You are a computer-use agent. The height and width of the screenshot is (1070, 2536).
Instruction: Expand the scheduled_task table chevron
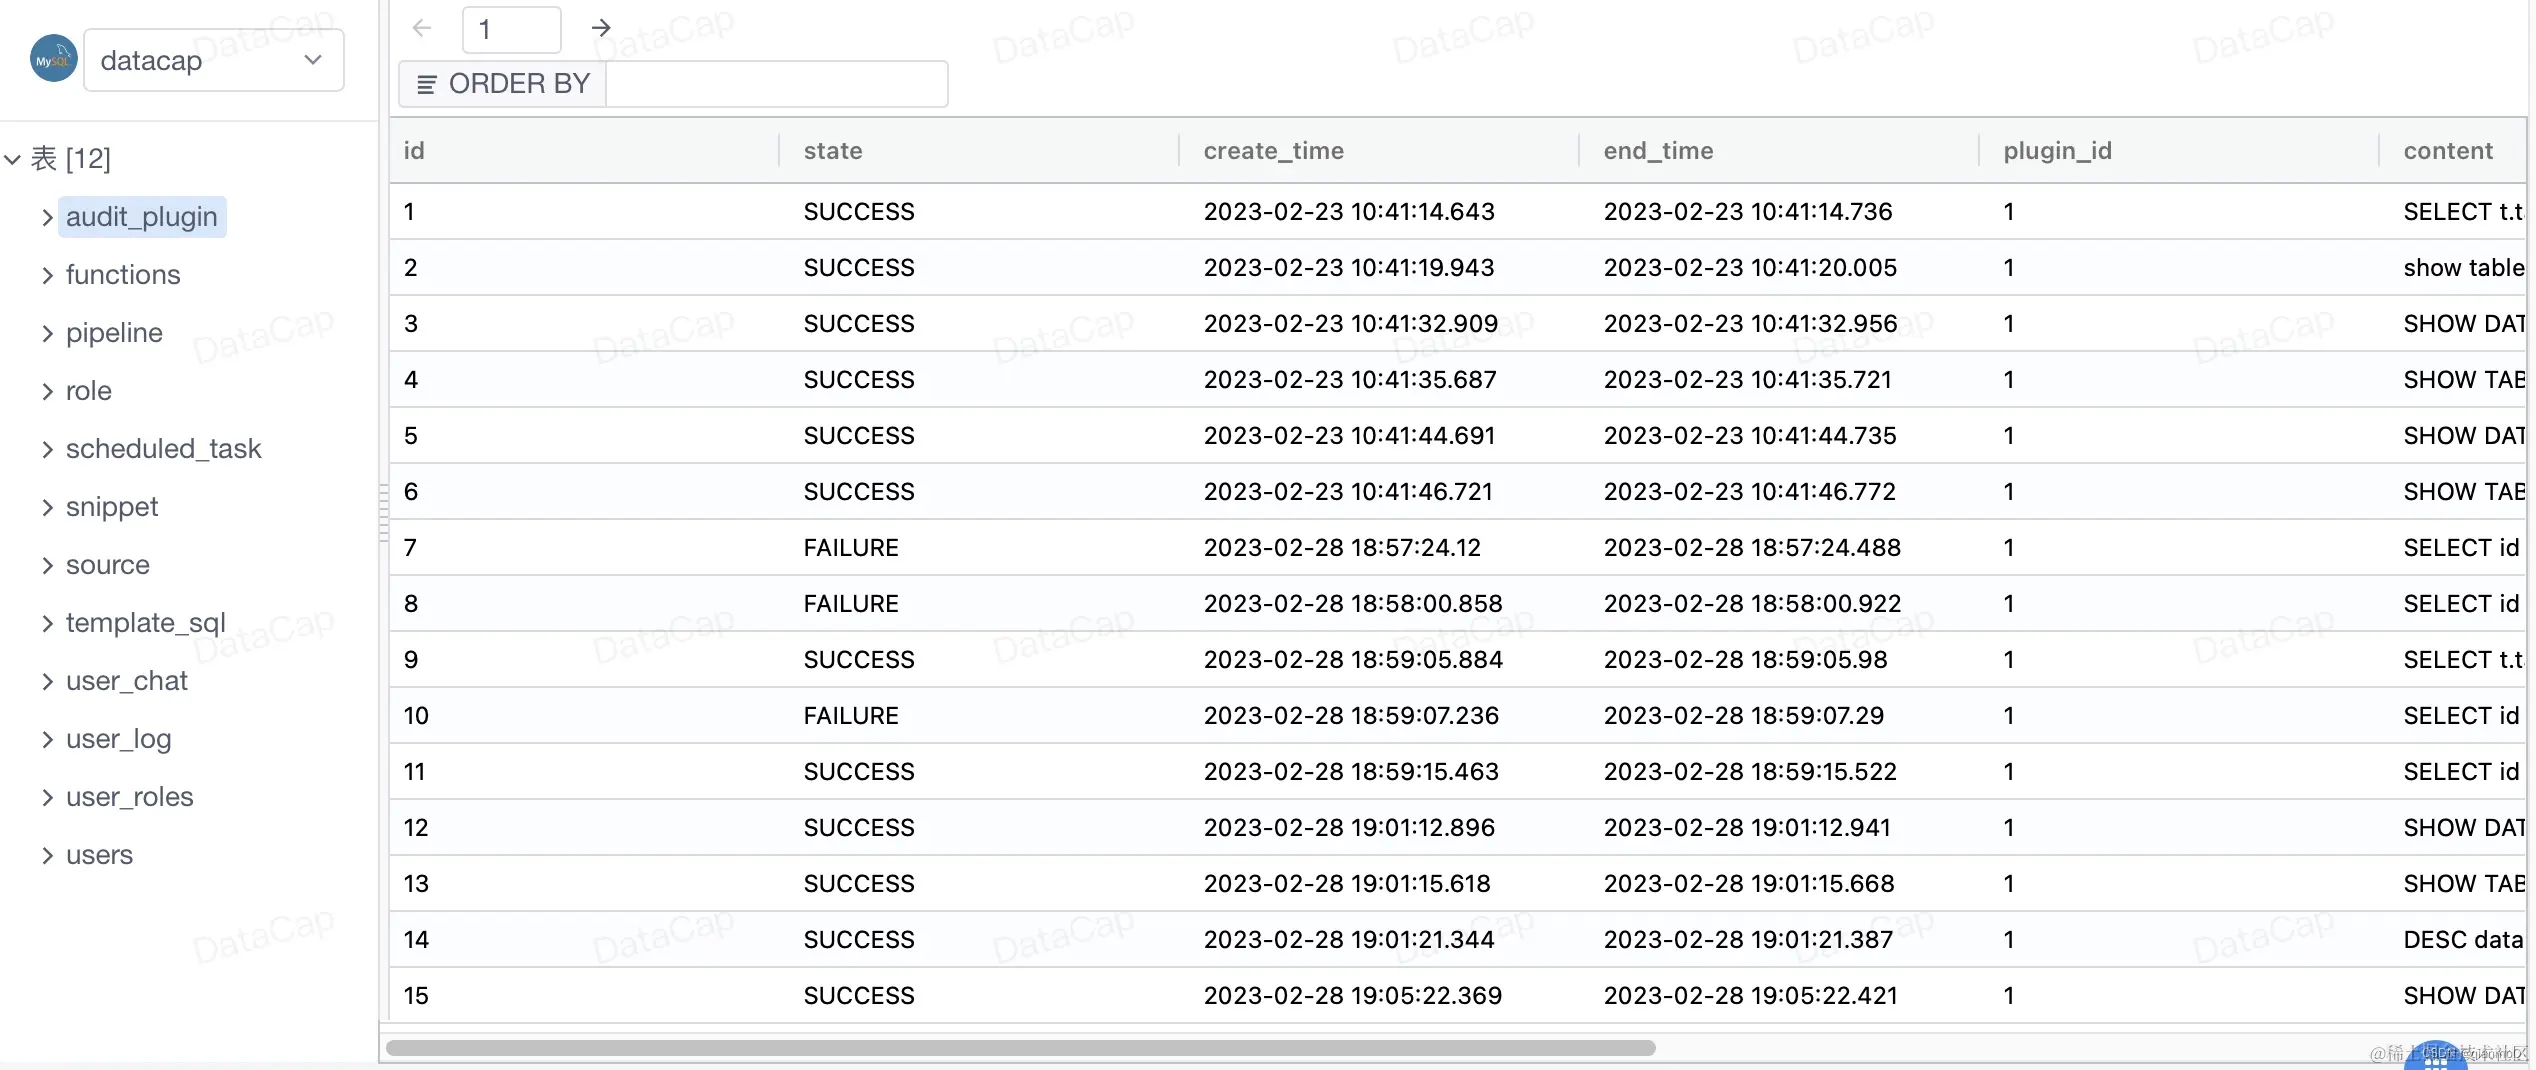click(x=47, y=449)
